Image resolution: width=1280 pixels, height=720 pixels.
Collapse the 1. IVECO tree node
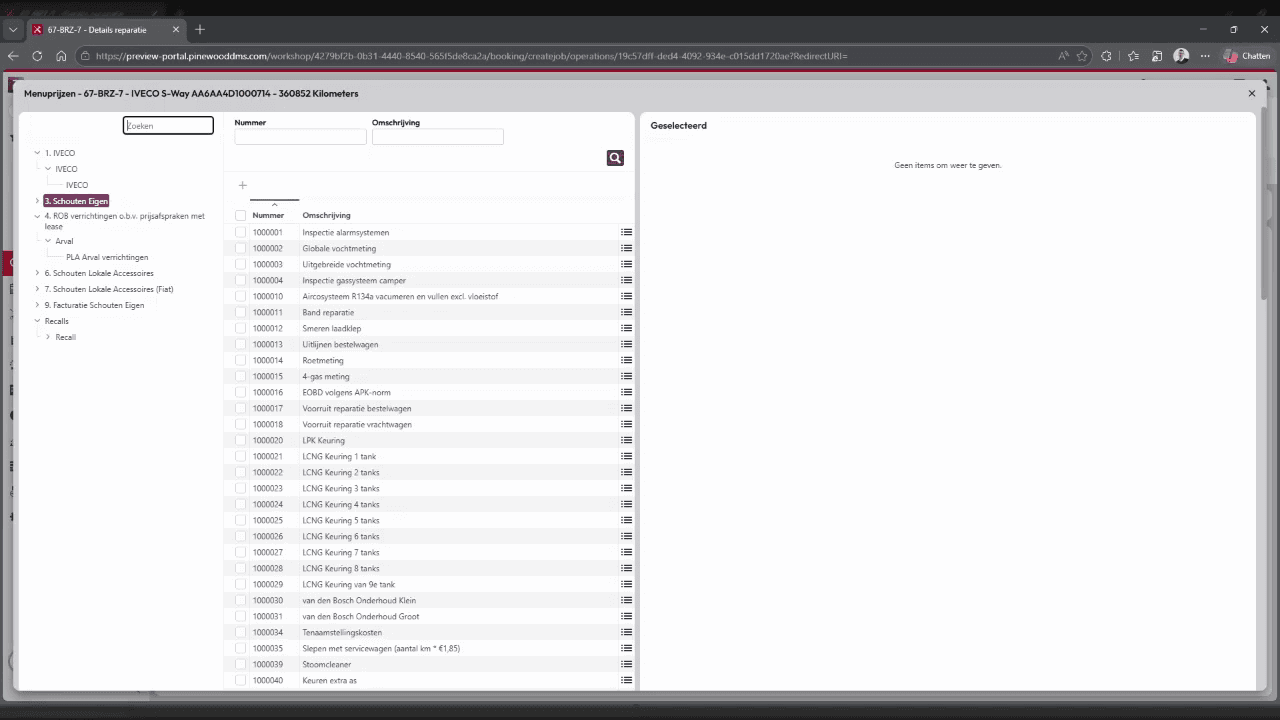click(x=37, y=153)
